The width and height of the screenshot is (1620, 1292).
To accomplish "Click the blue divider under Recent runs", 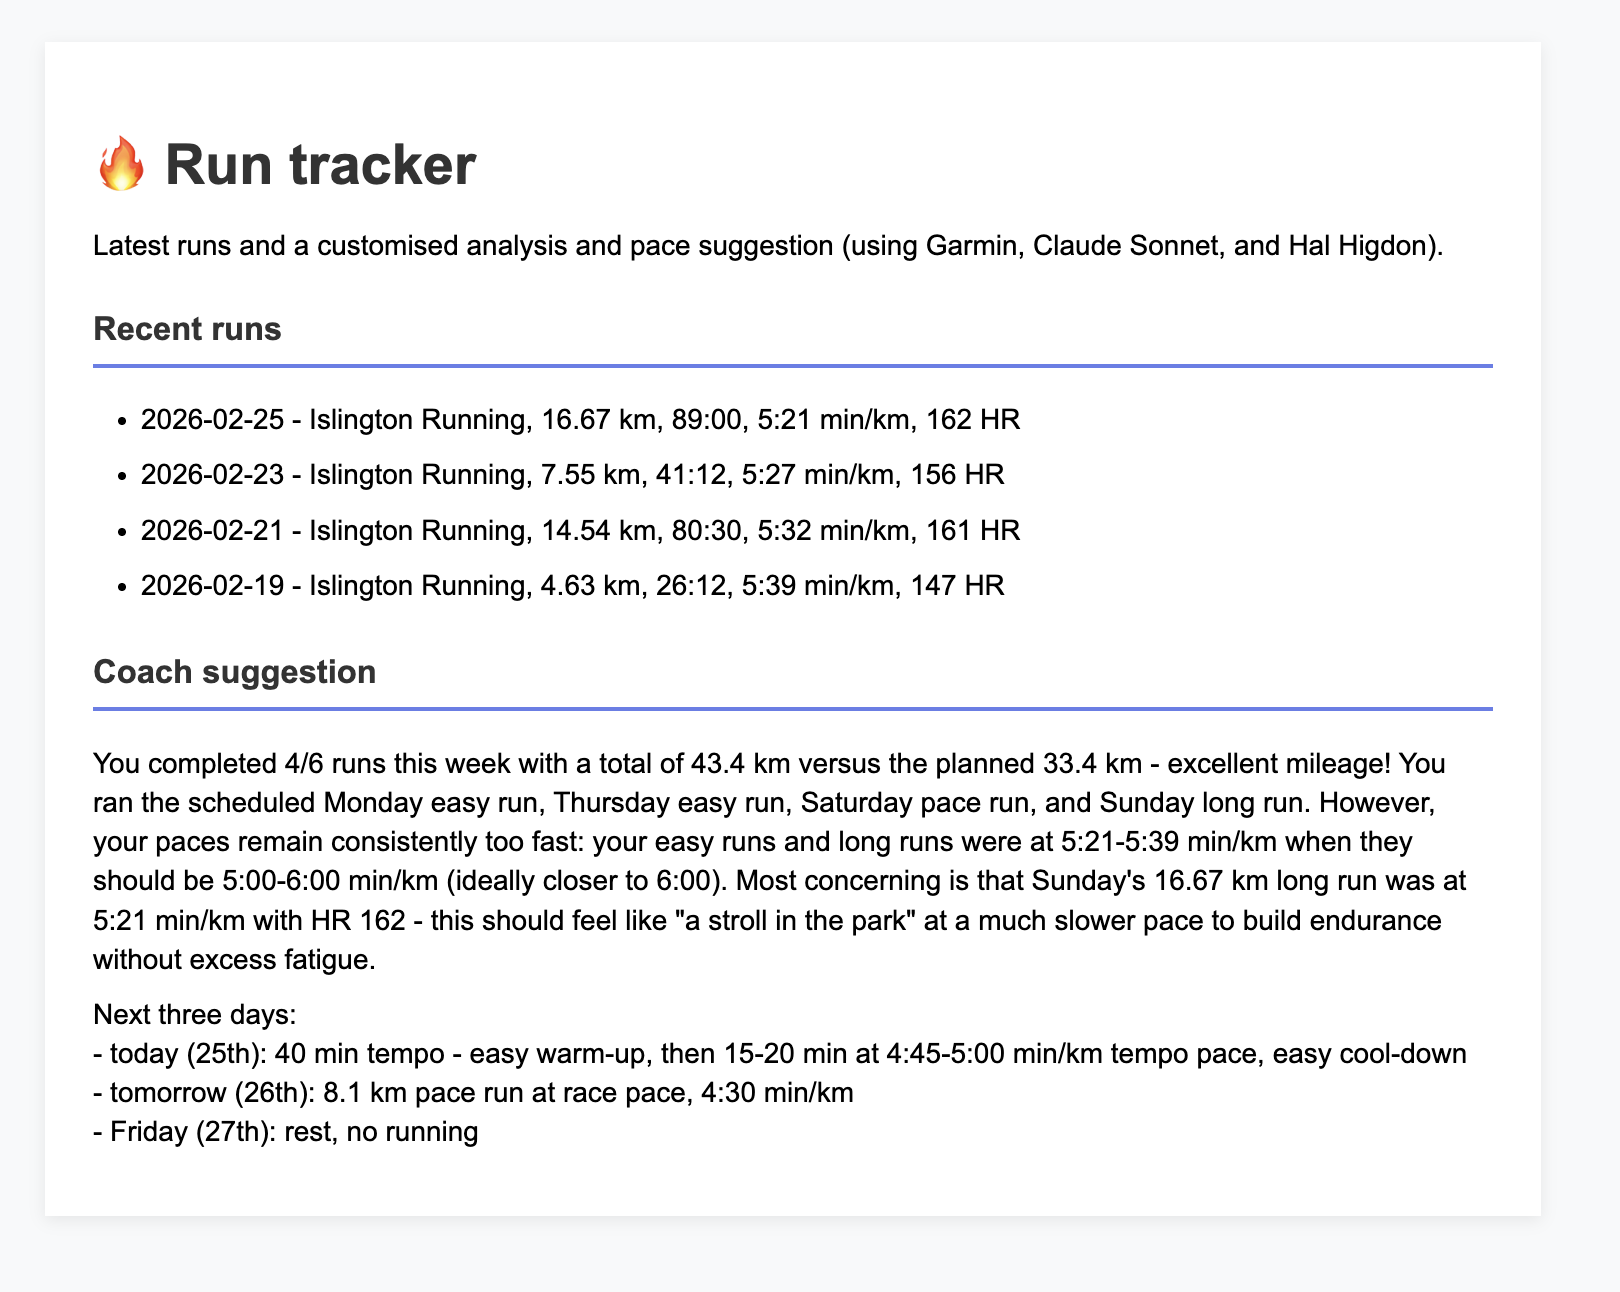I will 792,366.
